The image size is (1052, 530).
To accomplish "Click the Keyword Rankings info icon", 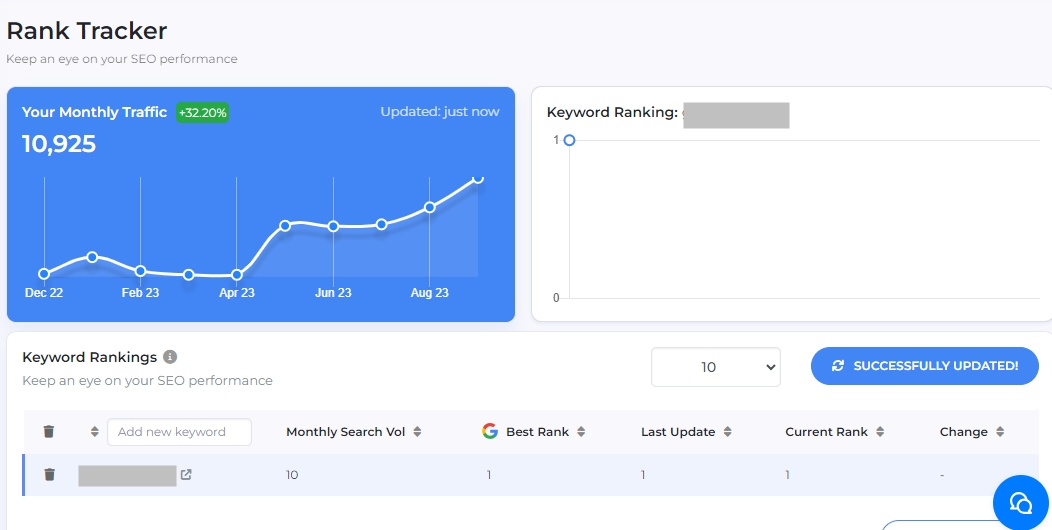I will [170, 356].
